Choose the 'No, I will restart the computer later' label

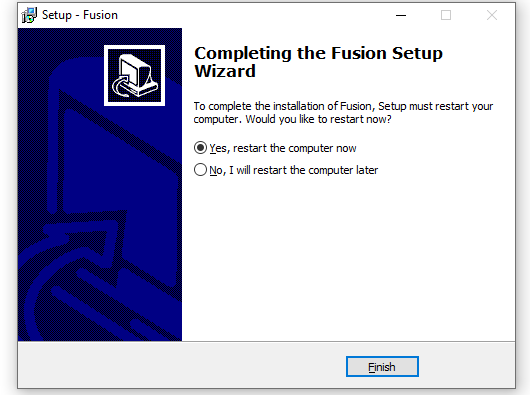[293, 170]
